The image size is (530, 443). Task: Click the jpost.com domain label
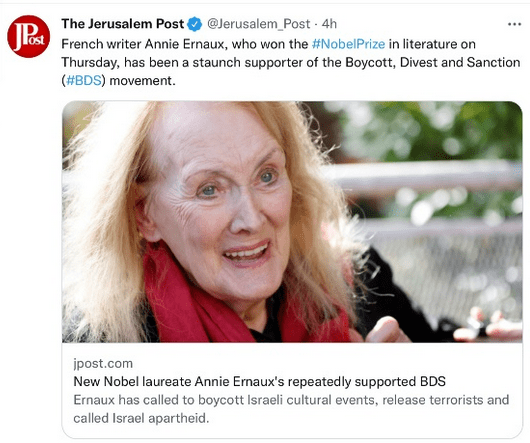tap(103, 364)
